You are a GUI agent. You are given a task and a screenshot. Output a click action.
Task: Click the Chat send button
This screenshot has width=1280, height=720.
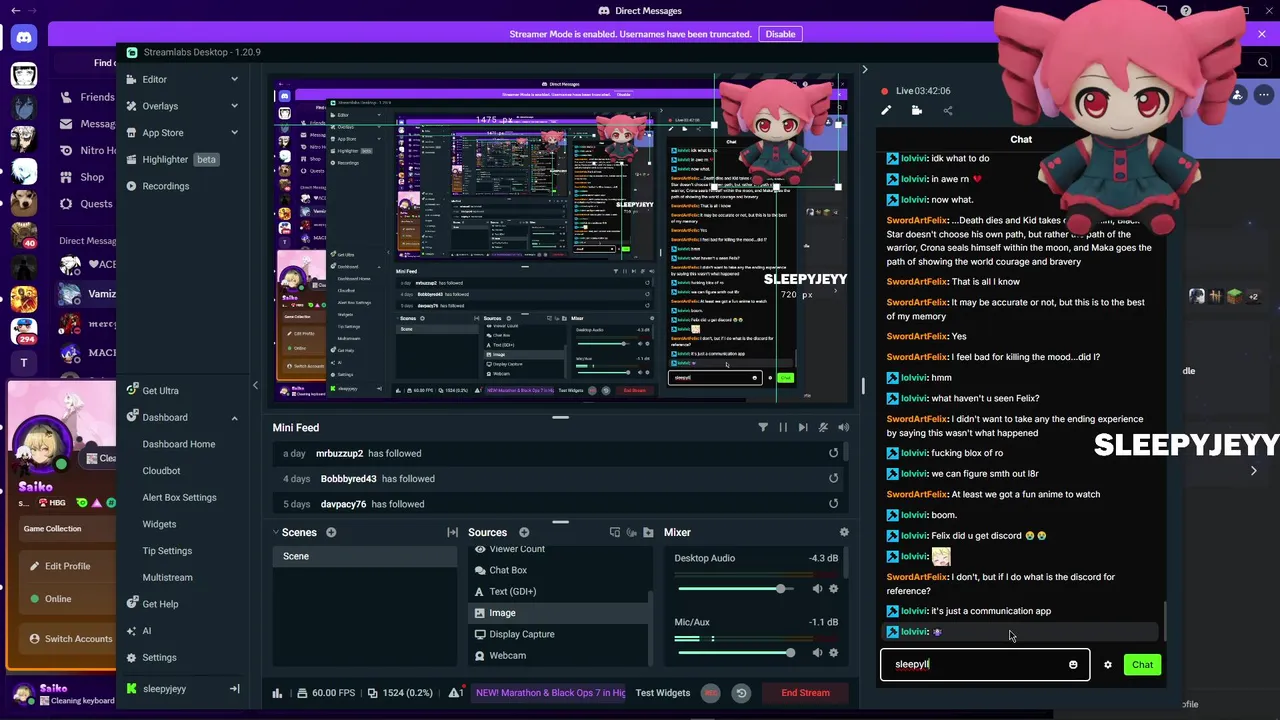click(x=1142, y=665)
